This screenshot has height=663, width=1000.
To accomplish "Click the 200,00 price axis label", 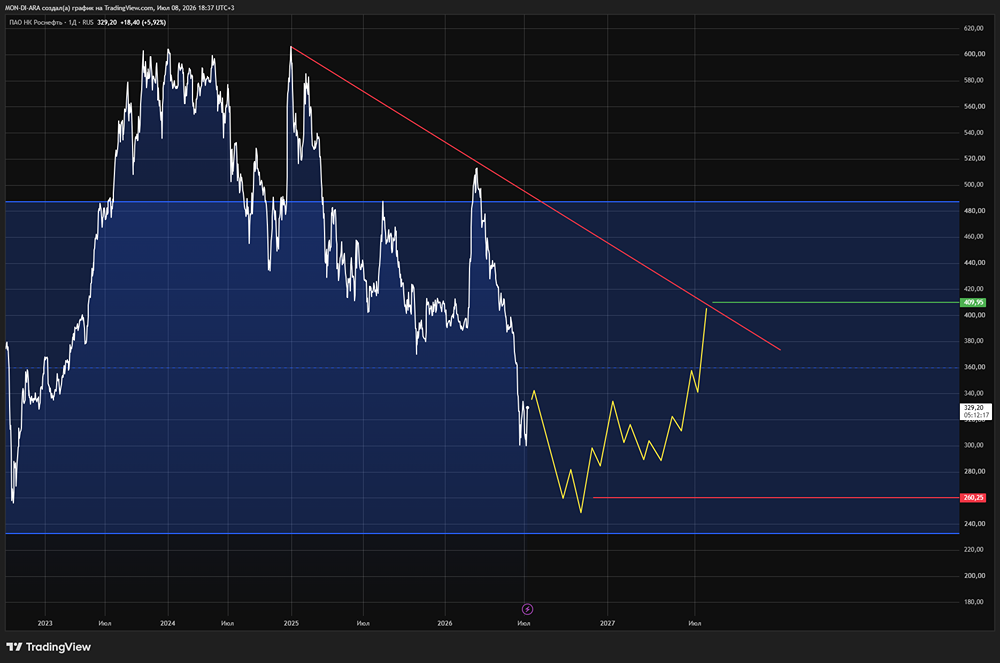I will pyautogui.click(x=973, y=576).
